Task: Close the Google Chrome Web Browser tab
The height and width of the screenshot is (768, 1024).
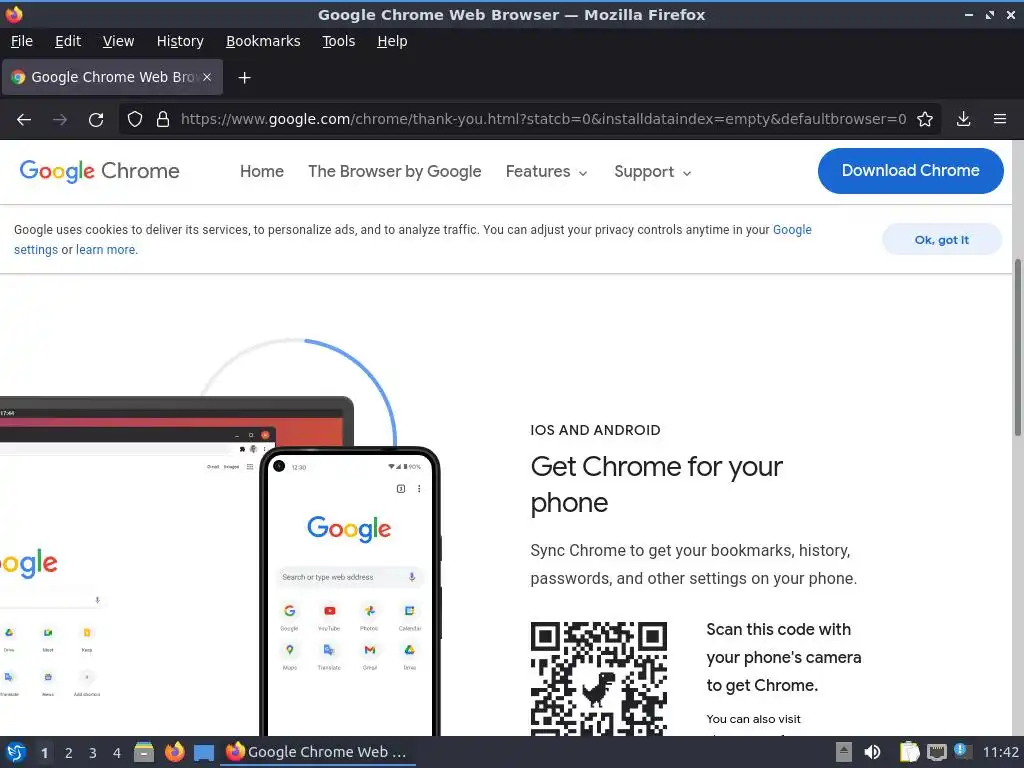Action: pyautogui.click(x=207, y=77)
